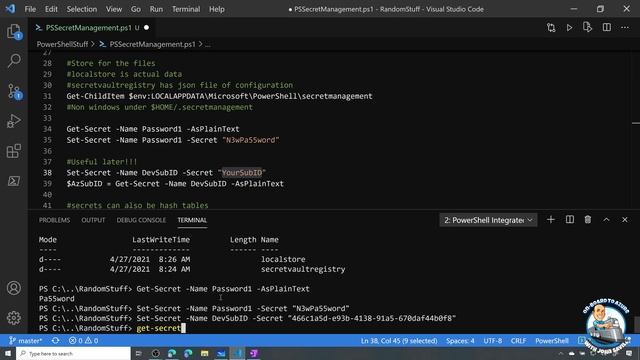Open the Go menu

coord(136,9)
